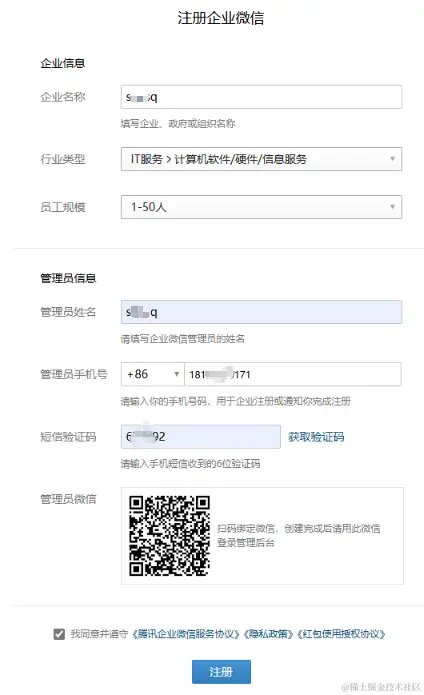Click the 短信验证码 input field
The width and height of the screenshot is (424, 695).
[201, 437]
